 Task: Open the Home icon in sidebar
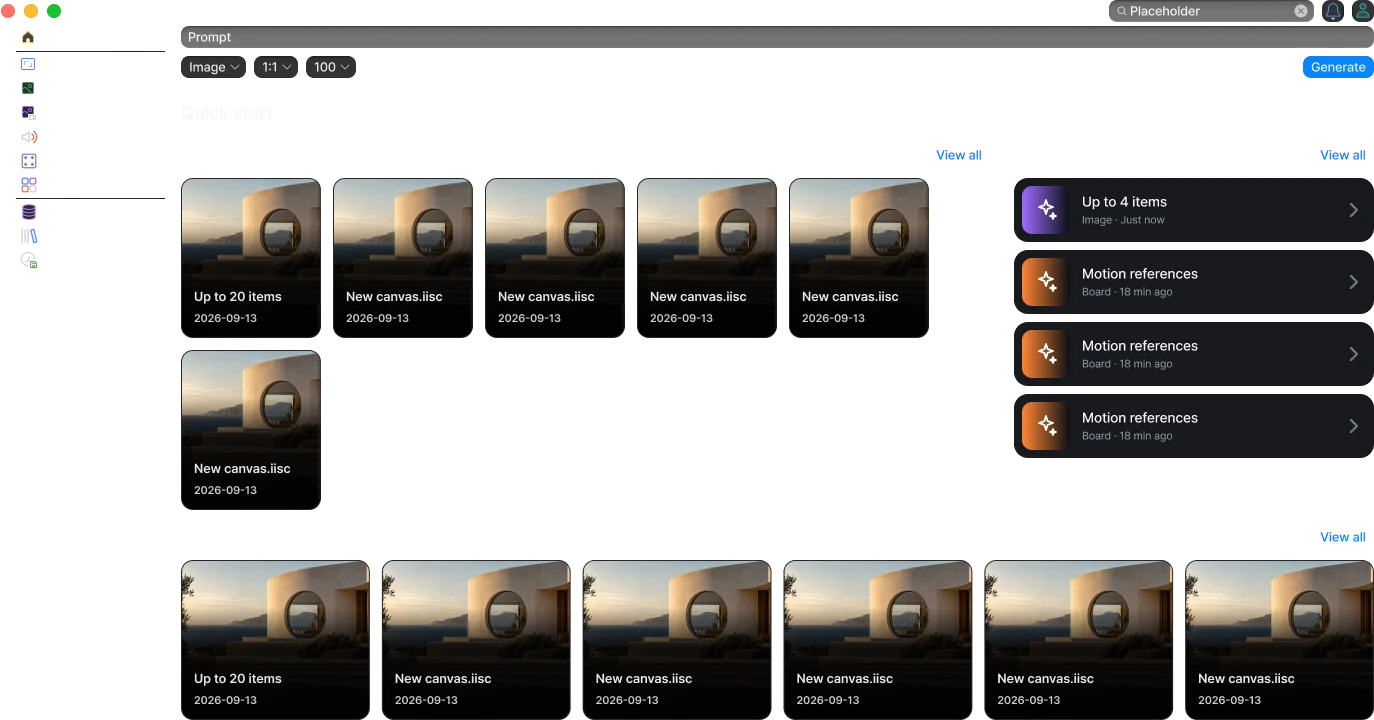(28, 37)
